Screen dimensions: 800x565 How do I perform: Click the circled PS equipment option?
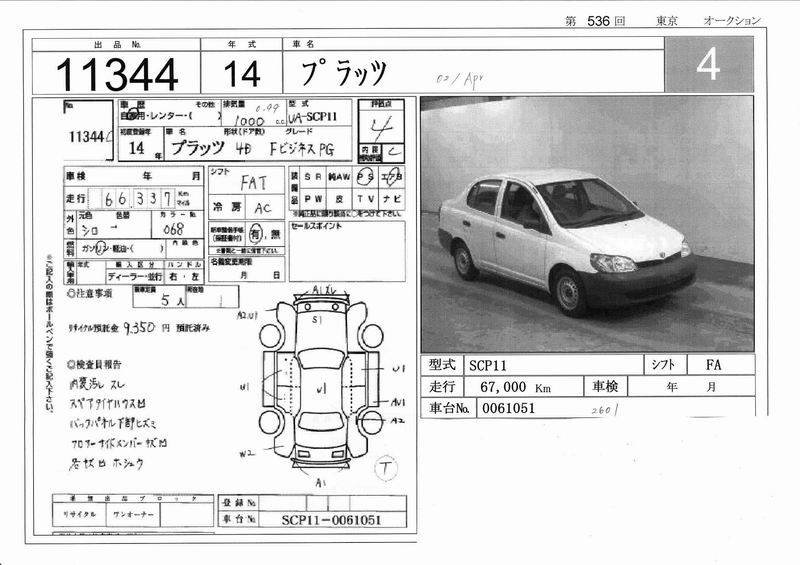[365, 177]
